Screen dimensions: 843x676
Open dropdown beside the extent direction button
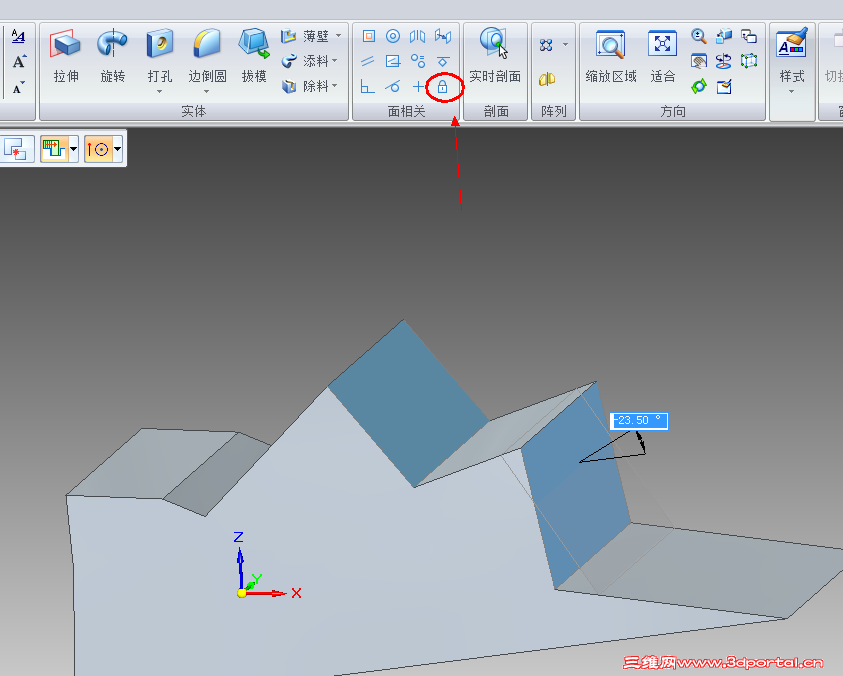[x=73, y=149]
